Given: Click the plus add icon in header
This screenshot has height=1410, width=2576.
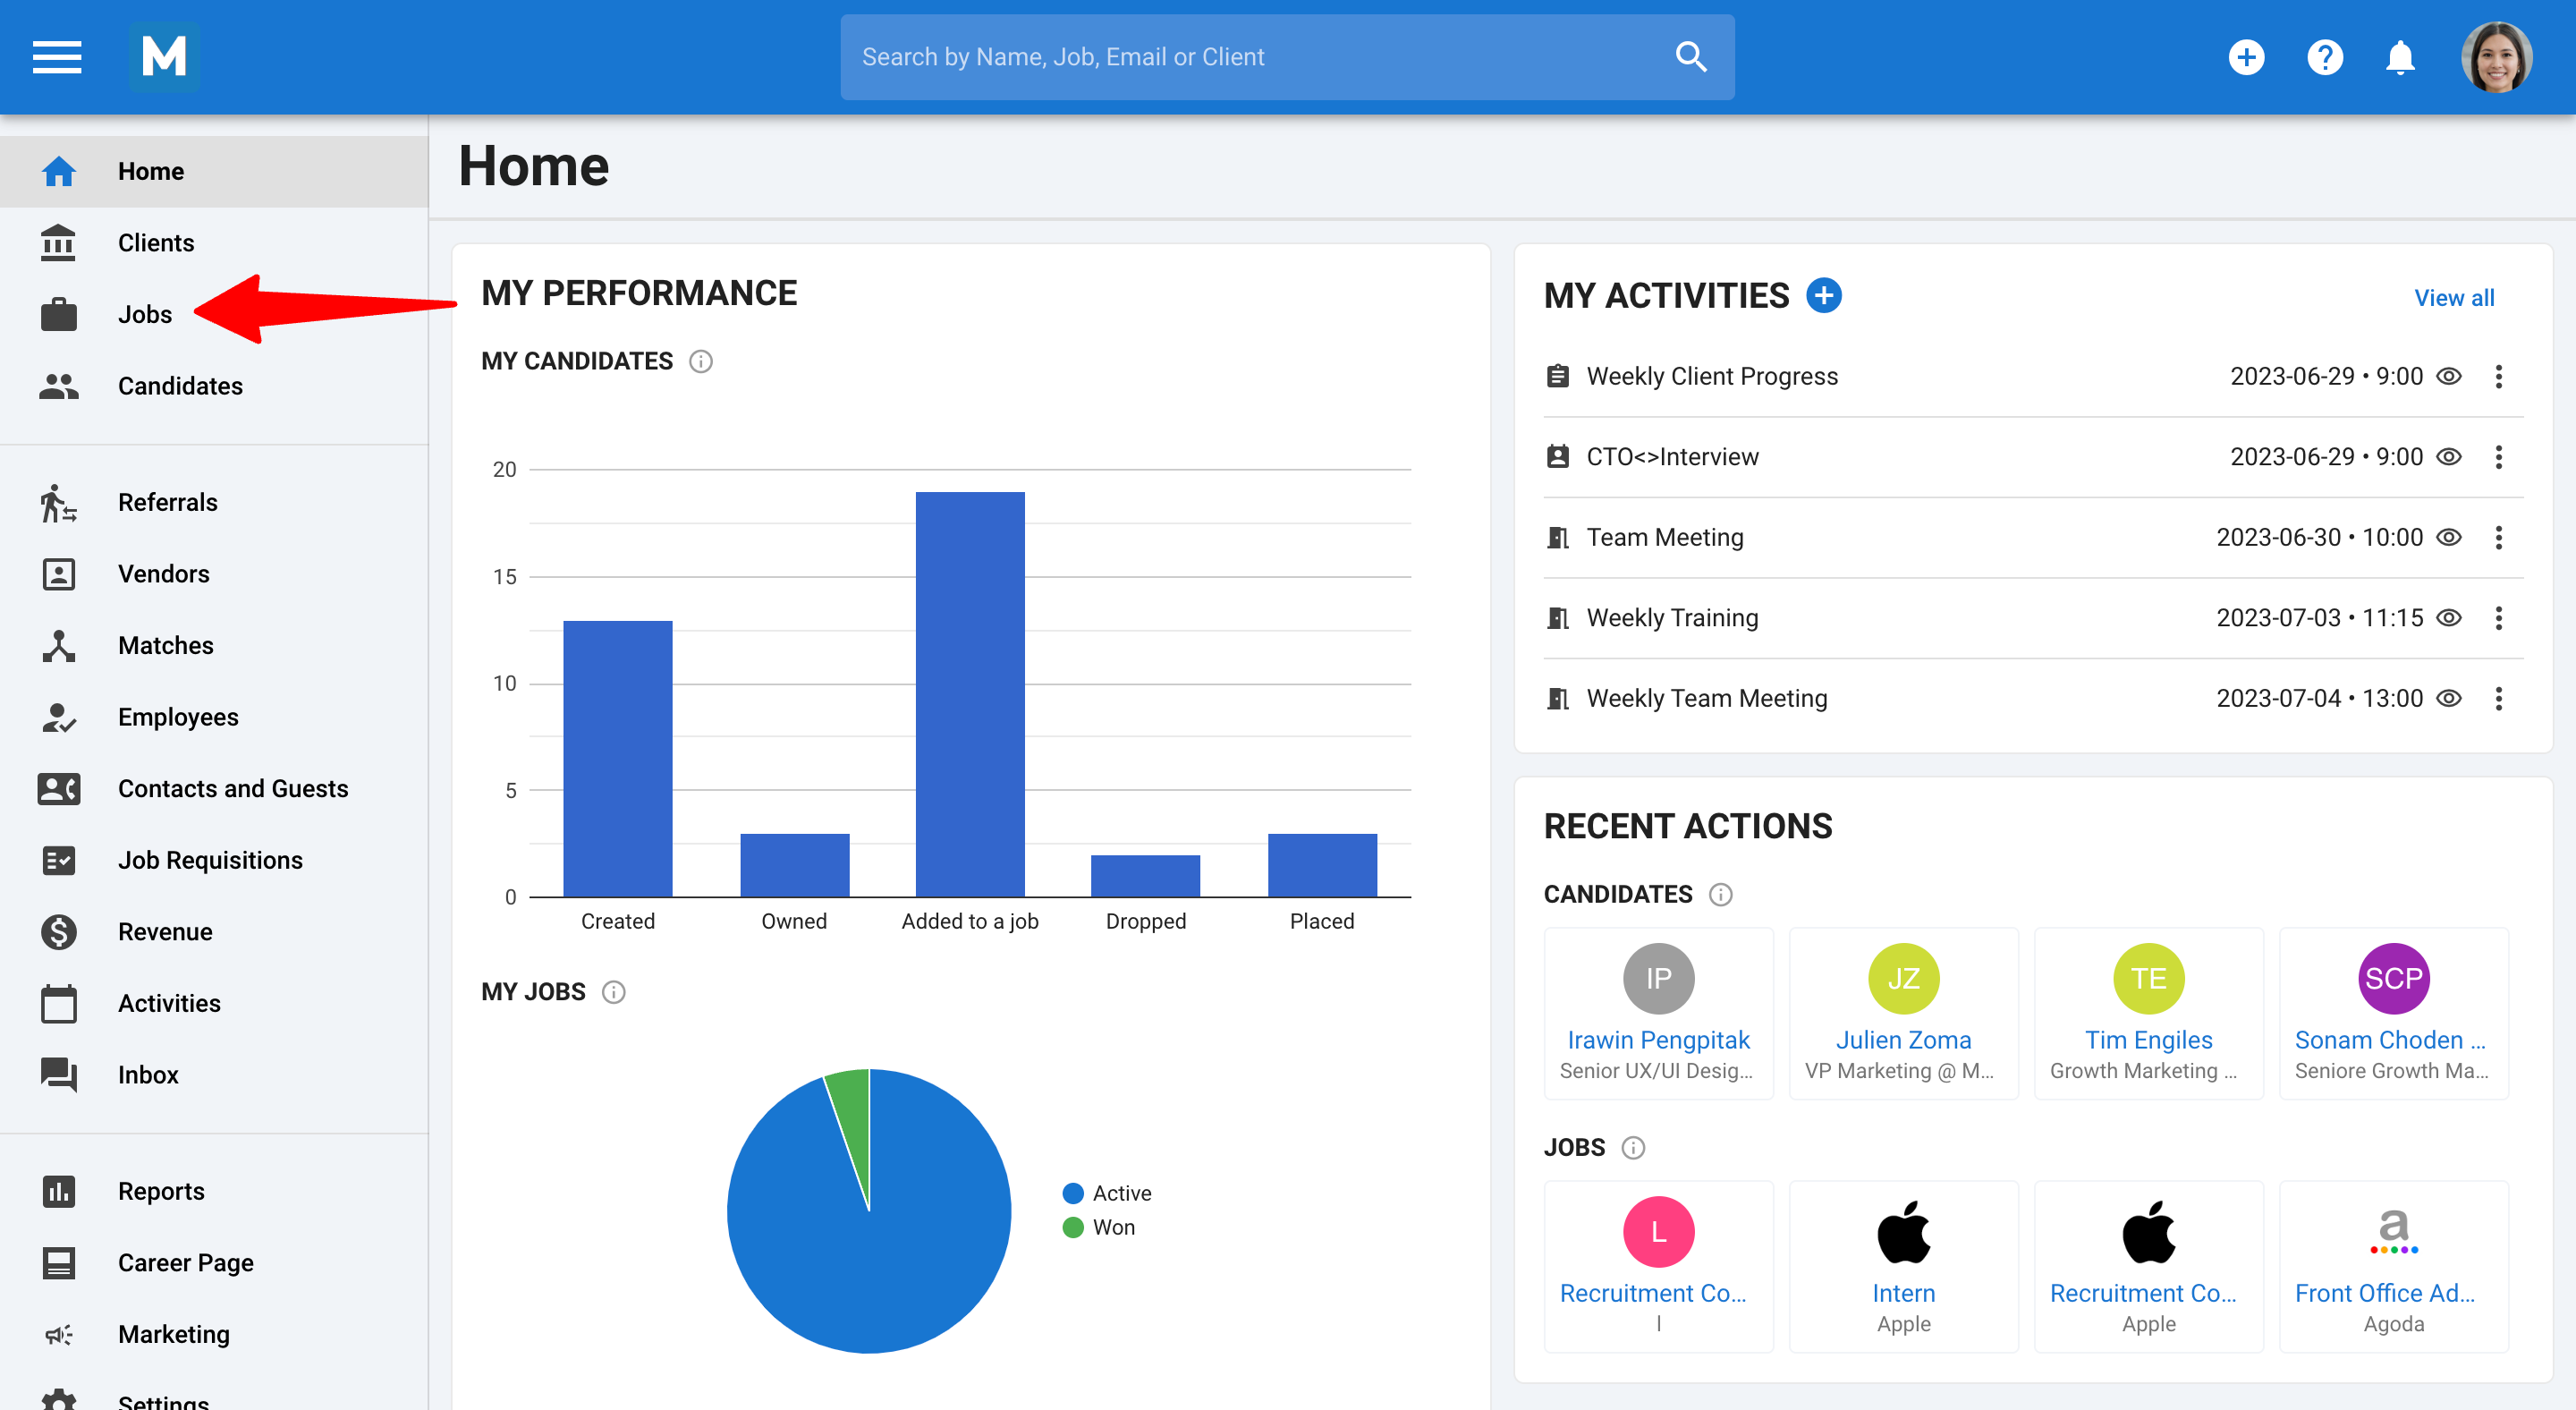Looking at the screenshot, I should coord(2246,57).
